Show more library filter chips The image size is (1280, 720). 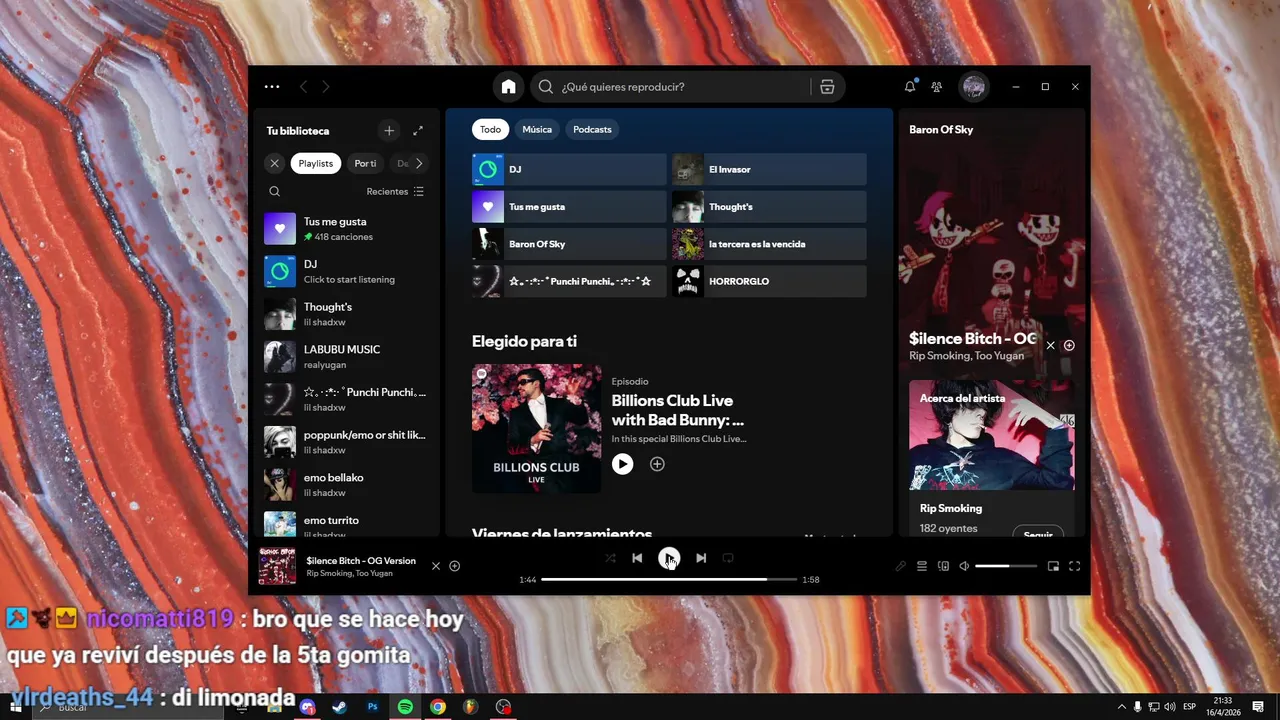tap(419, 163)
